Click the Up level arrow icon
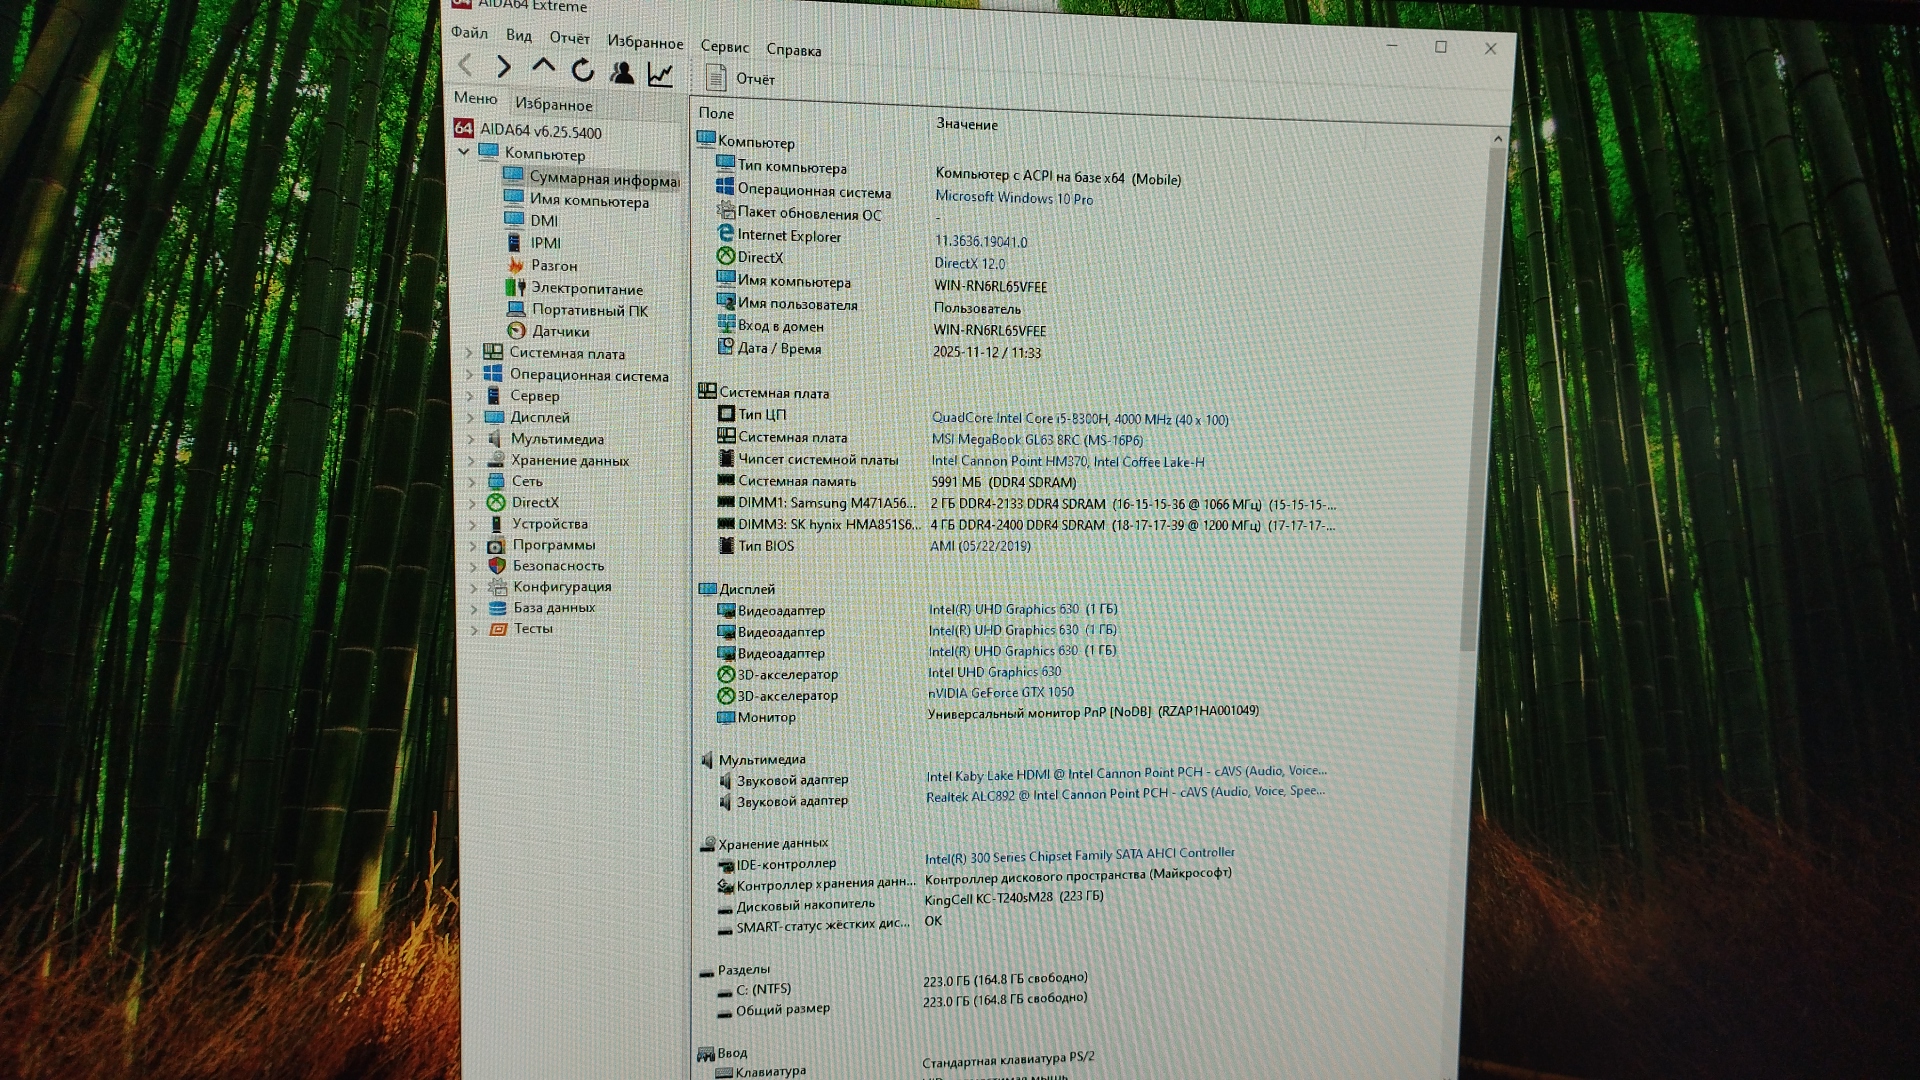 (x=543, y=67)
